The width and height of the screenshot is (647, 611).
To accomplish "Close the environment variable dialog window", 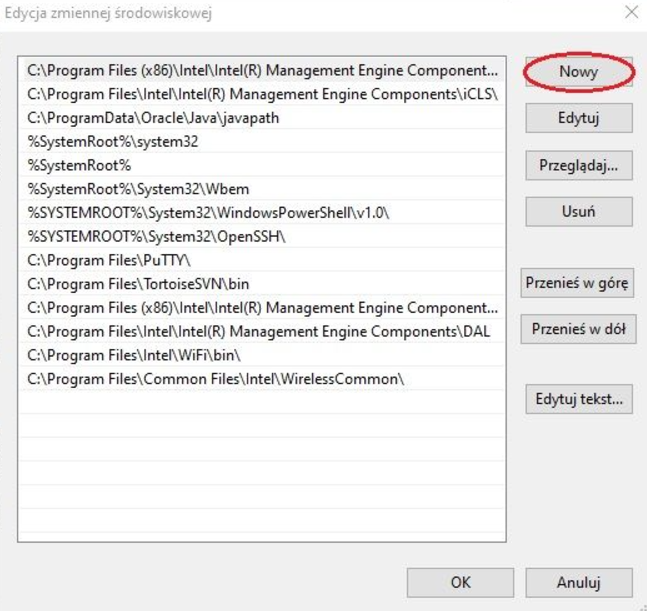I will point(630,13).
